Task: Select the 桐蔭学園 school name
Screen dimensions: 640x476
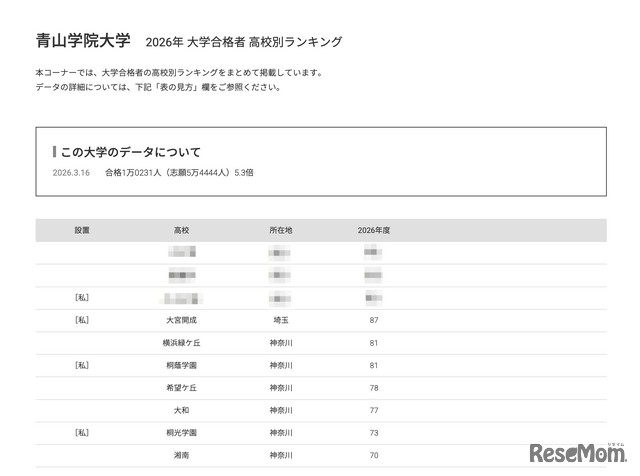Action: click(181, 365)
